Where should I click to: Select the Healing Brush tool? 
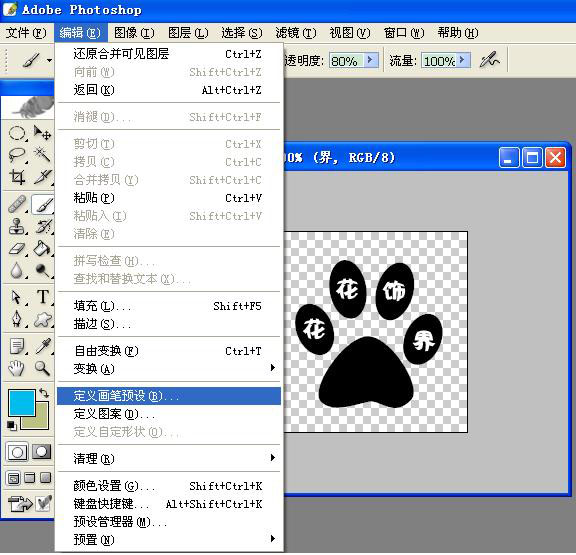tap(17, 204)
